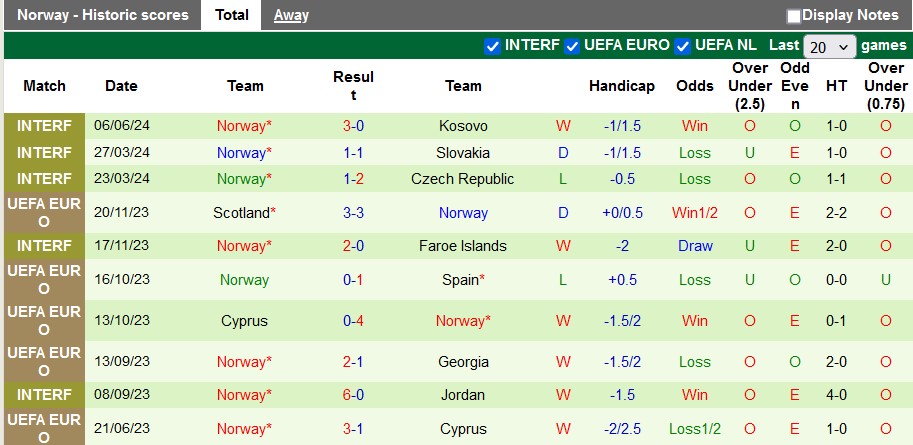Click the Scotland team name
This screenshot has height=445, width=913.
tap(241, 213)
